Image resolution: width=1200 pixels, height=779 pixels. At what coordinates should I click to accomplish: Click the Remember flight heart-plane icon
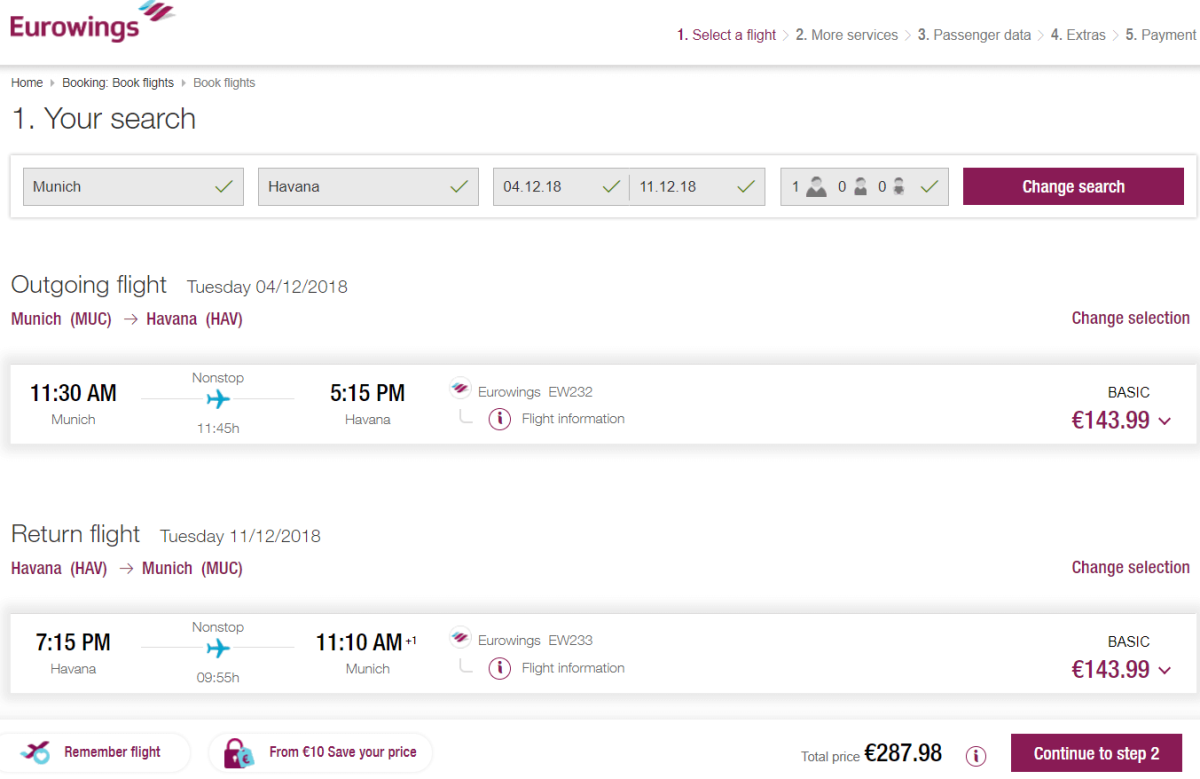tap(35, 752)
